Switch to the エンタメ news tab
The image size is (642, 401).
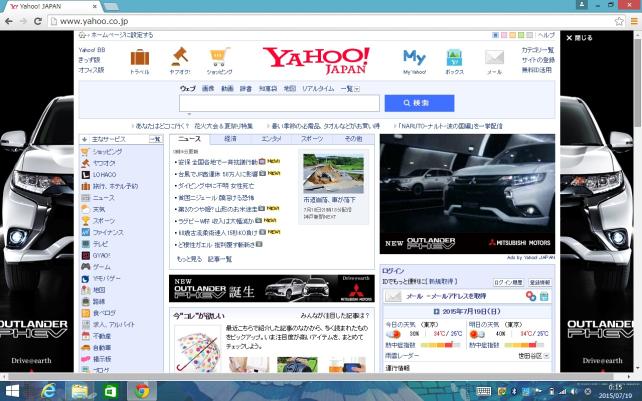271,139
